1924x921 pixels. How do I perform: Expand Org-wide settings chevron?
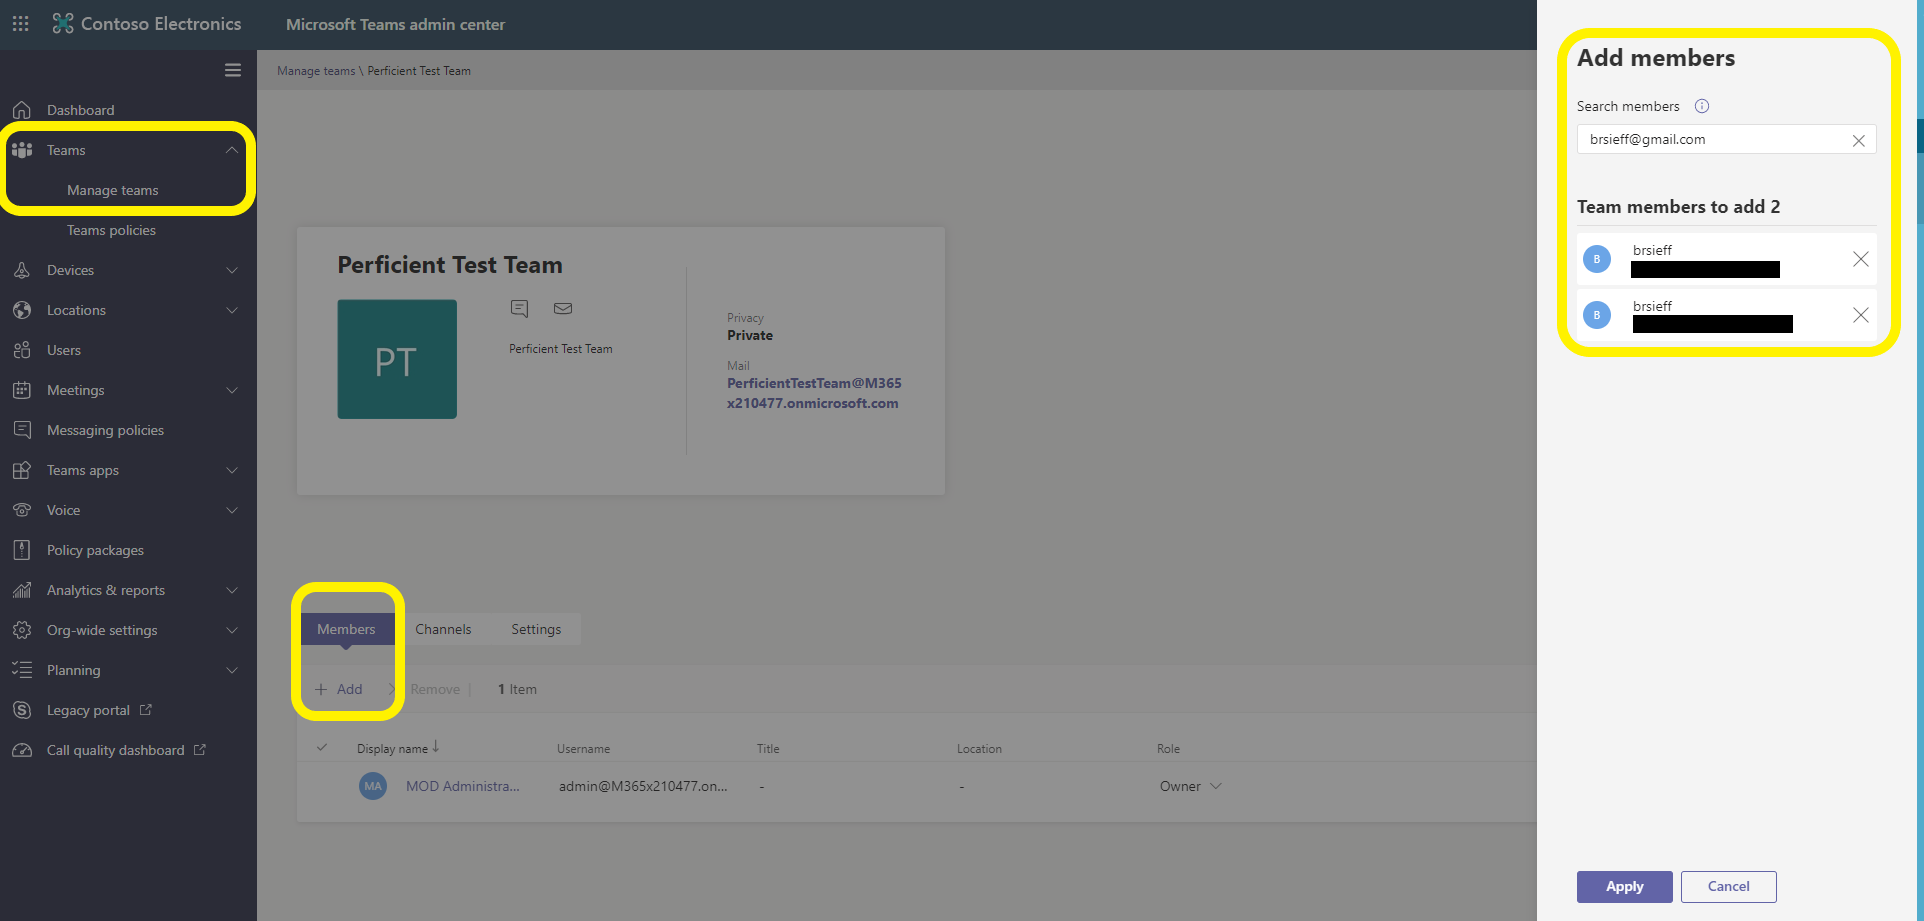tap(232, 630)
